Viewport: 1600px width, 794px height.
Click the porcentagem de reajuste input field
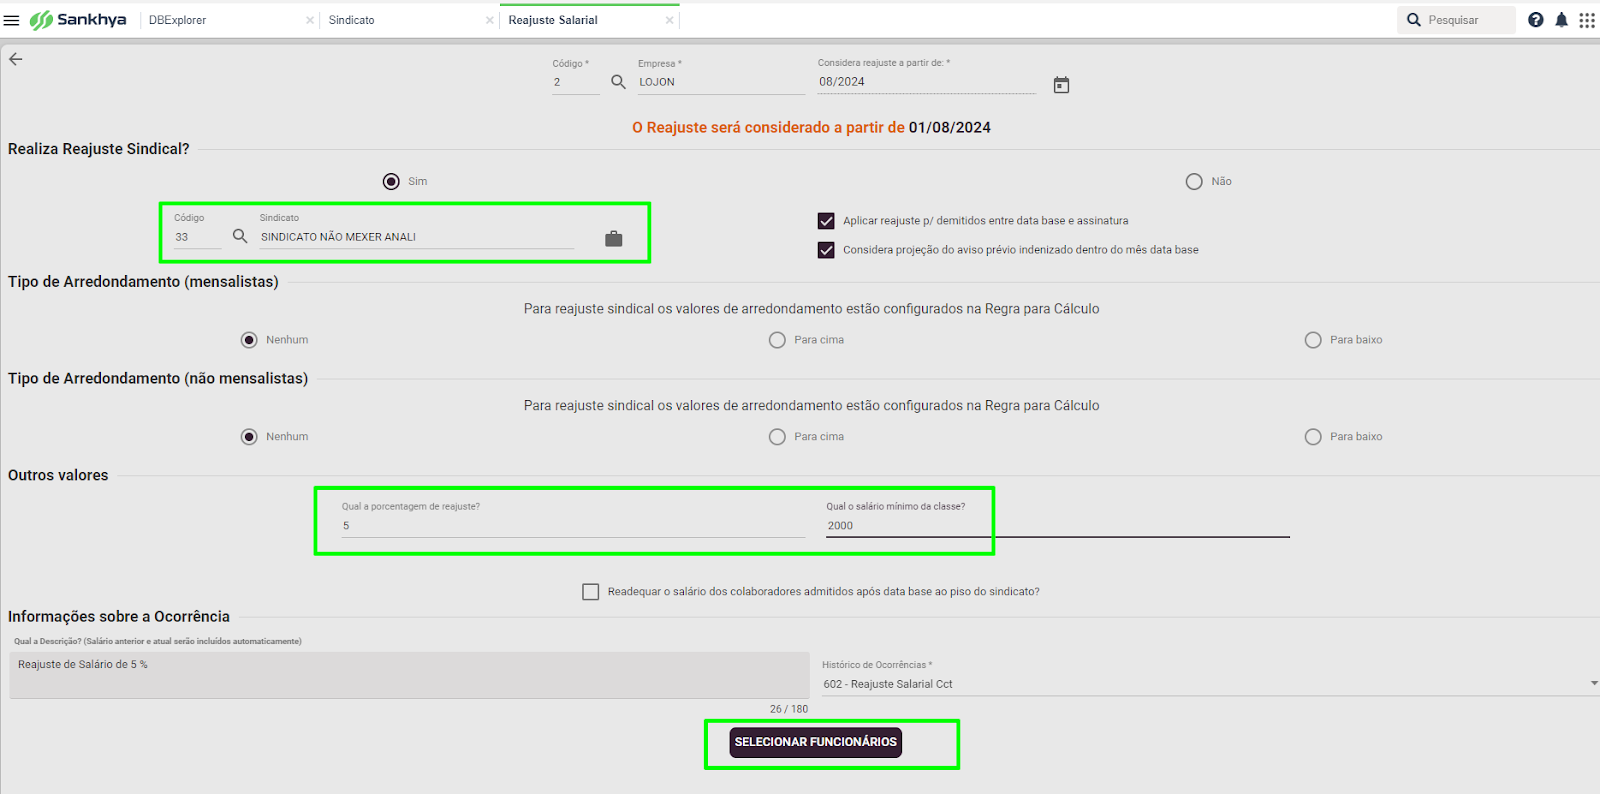[572, 526]
